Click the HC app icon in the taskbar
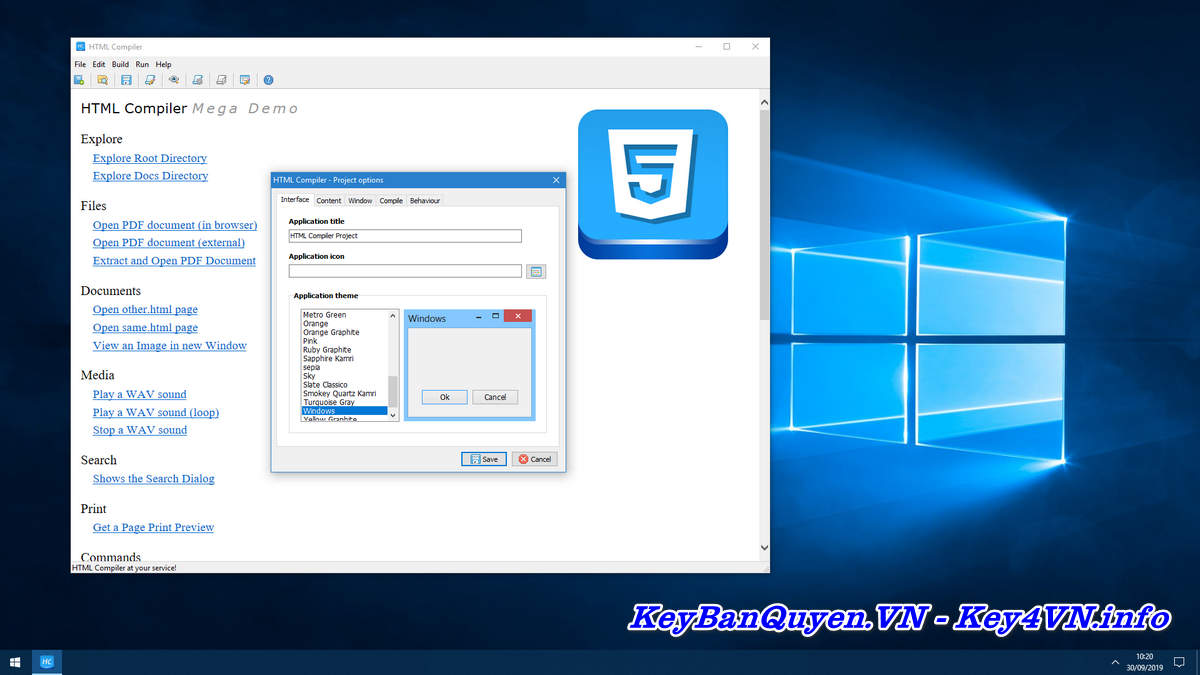Viewport: 1200px width, 675px height. tap(46, 662)
